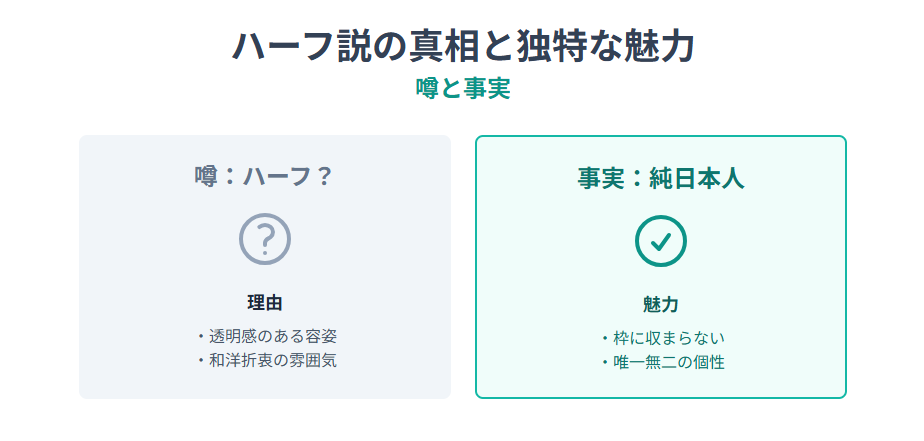The image size is (924, 441).
Task: Click the green subtitle 噂と事実
Action: pyautogui.click(x=463, y=89)
